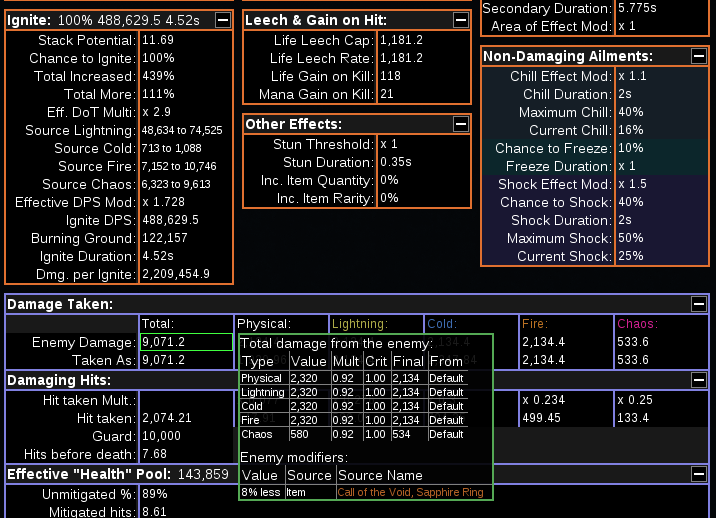Click the Chaos column header in Damage Taken
Viewport: 716px width, 518px height.
(637, 324)
